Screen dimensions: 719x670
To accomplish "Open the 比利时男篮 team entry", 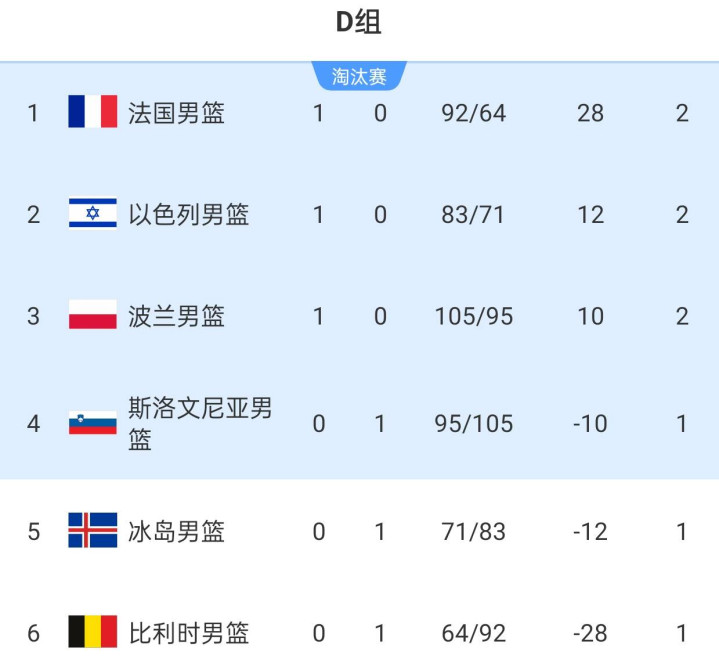I will pyautogui.click(x=188, y=633).
